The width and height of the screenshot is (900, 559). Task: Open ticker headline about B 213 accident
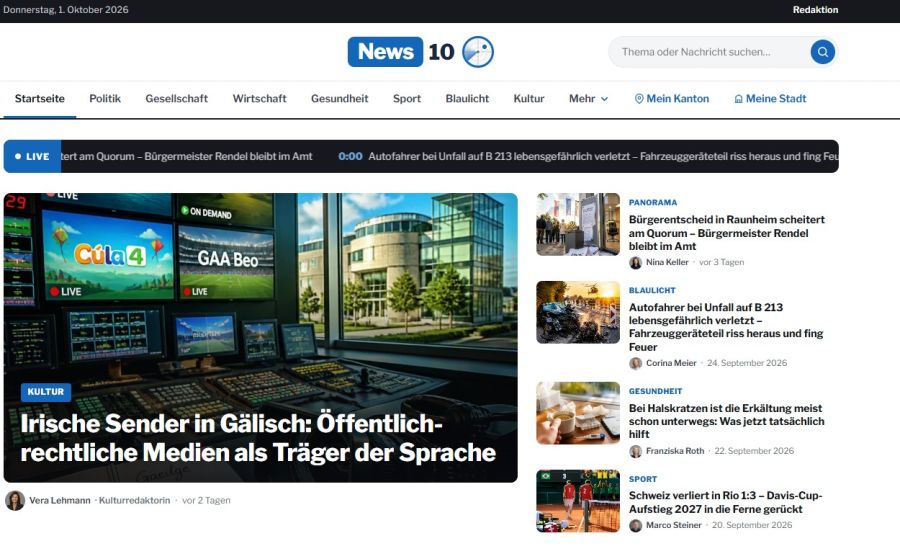pyautogui.click(x=603, y=156)
